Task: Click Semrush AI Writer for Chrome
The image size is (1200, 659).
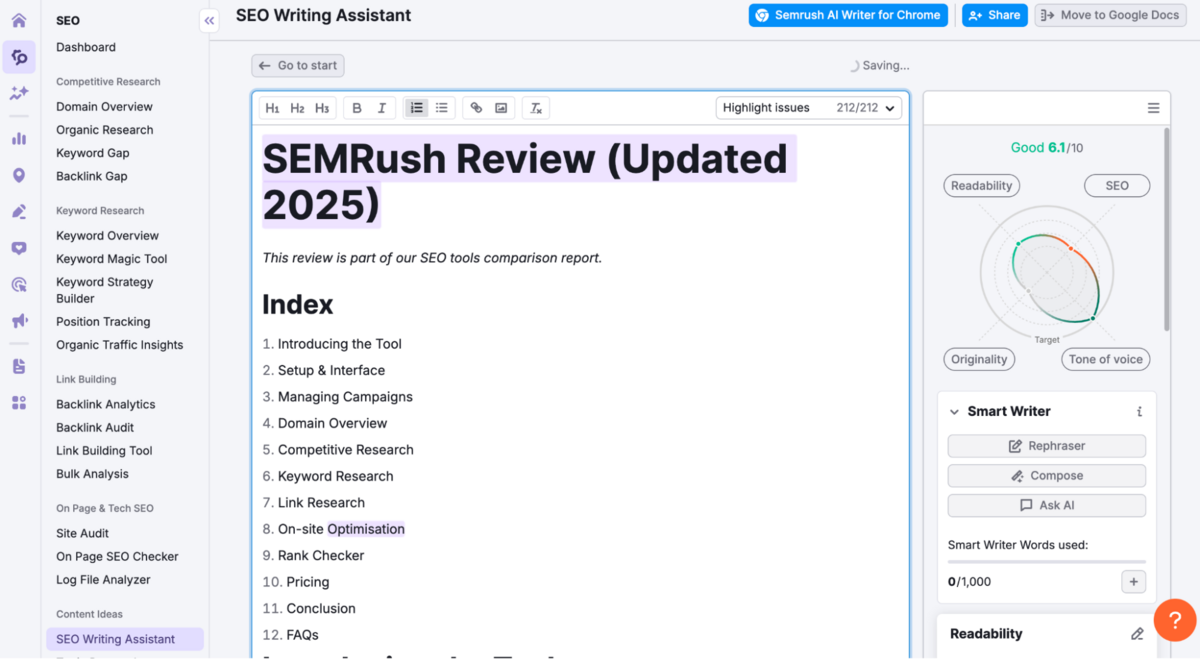Action: click(848, 15)
